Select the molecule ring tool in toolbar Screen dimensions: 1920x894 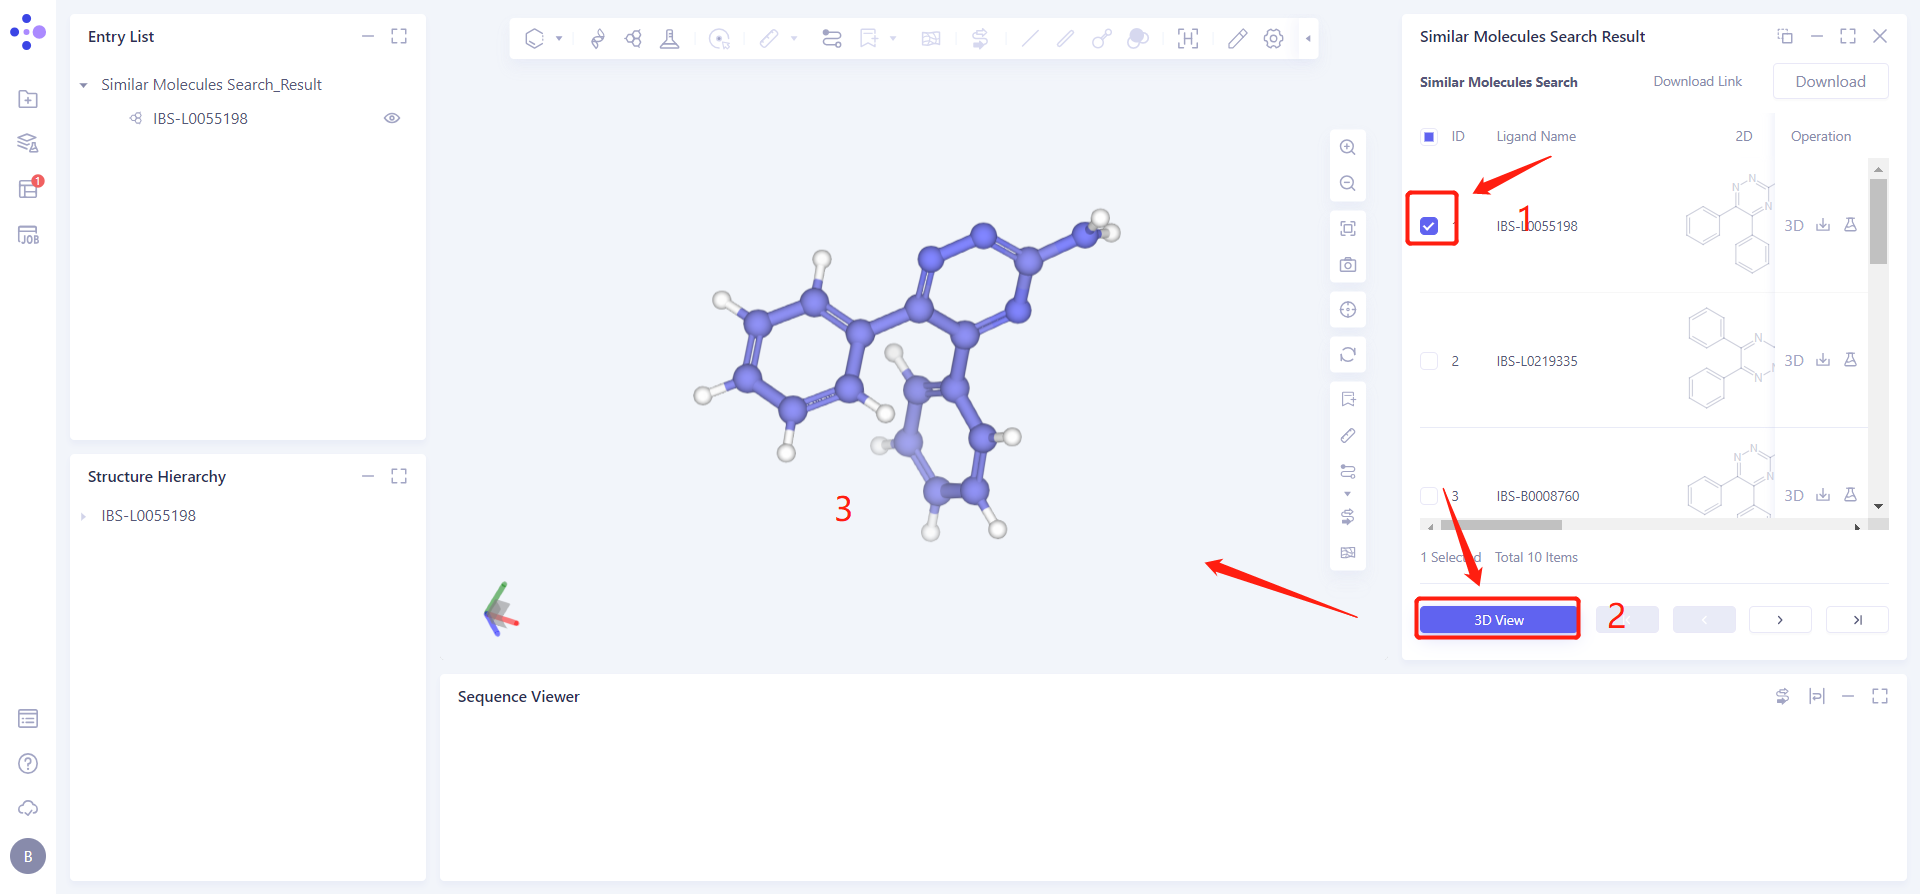coord(633,38)
